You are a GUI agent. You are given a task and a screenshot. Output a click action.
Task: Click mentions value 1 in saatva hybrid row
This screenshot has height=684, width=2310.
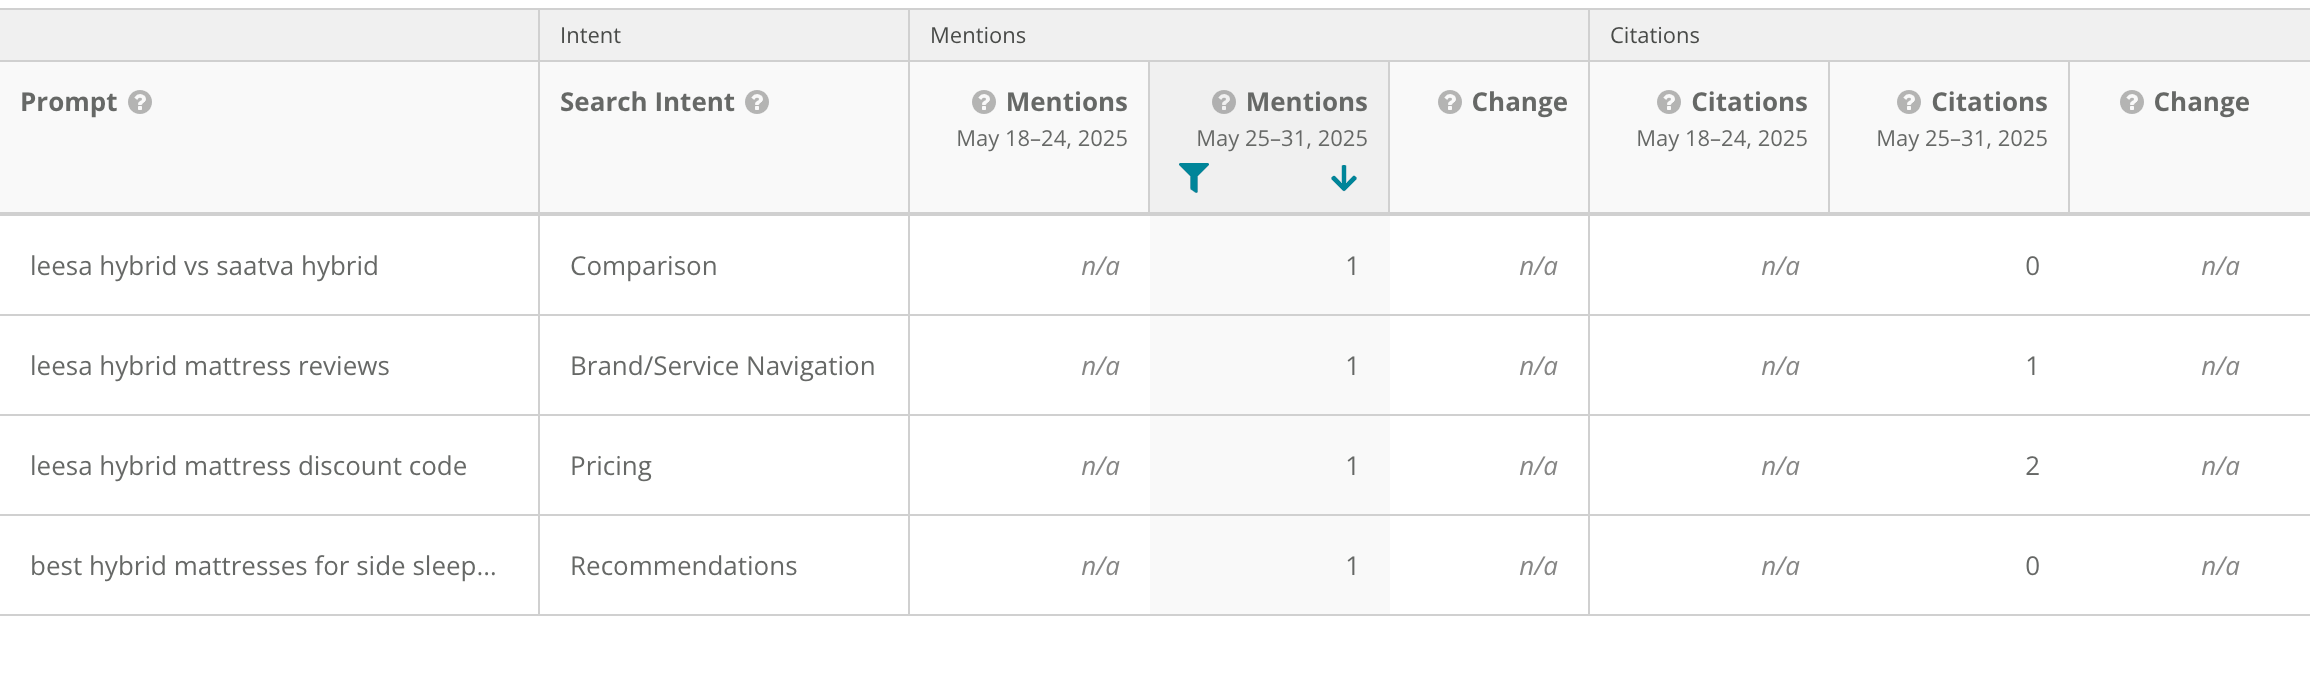click(x=1352, y=266)
